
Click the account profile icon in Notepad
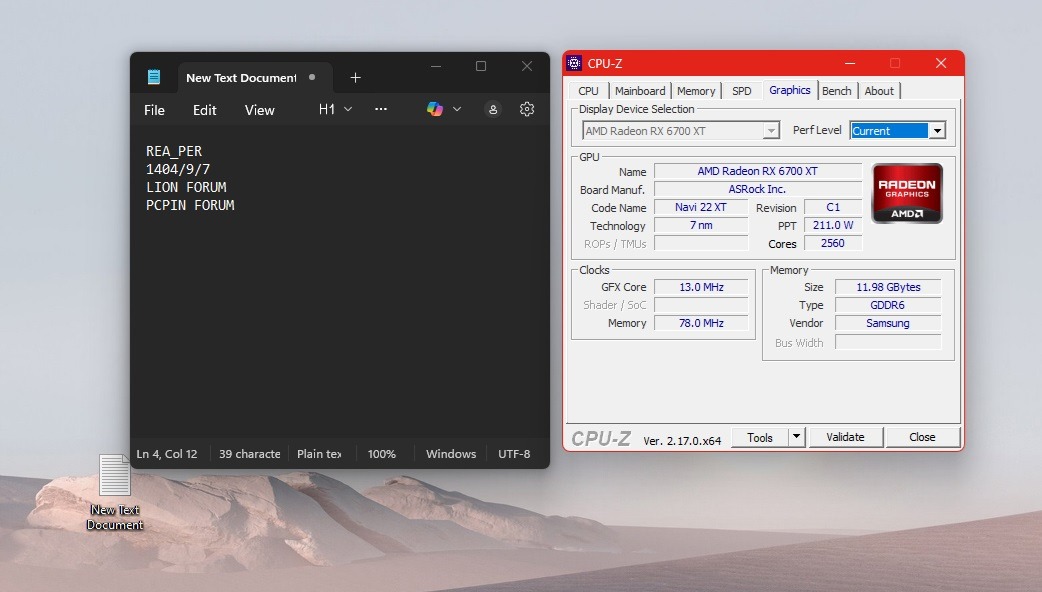pyautogui.click(x=492, y=110)
